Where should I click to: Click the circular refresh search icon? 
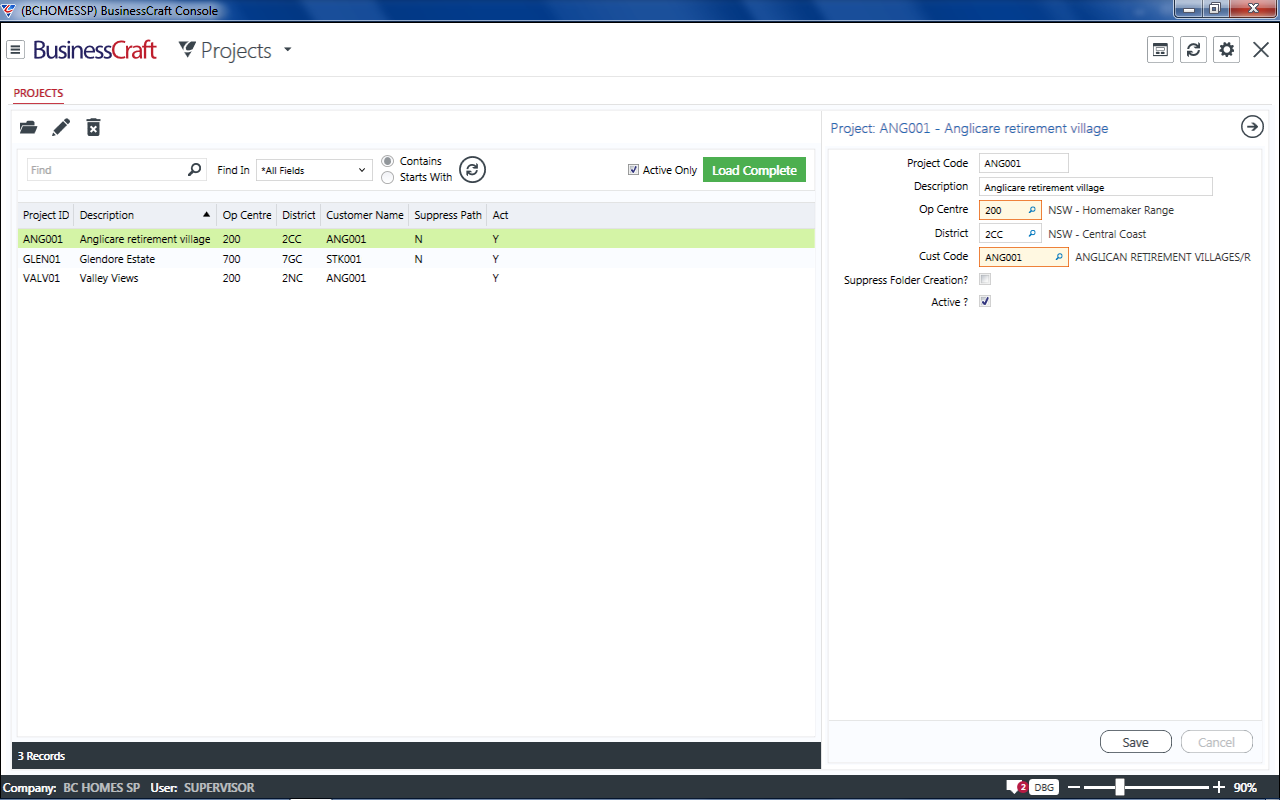(472, 170)
